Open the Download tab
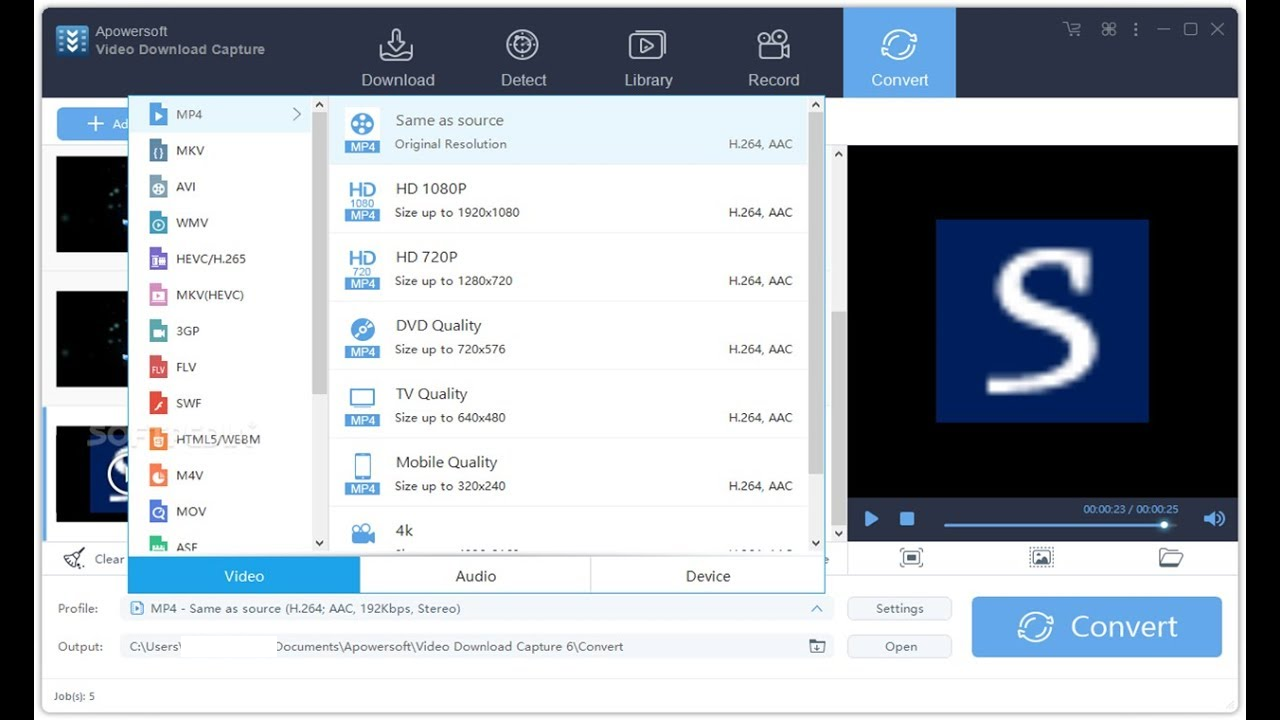Image resolution: width=1280 pixels, height=720 pixels. pos(397,59)
